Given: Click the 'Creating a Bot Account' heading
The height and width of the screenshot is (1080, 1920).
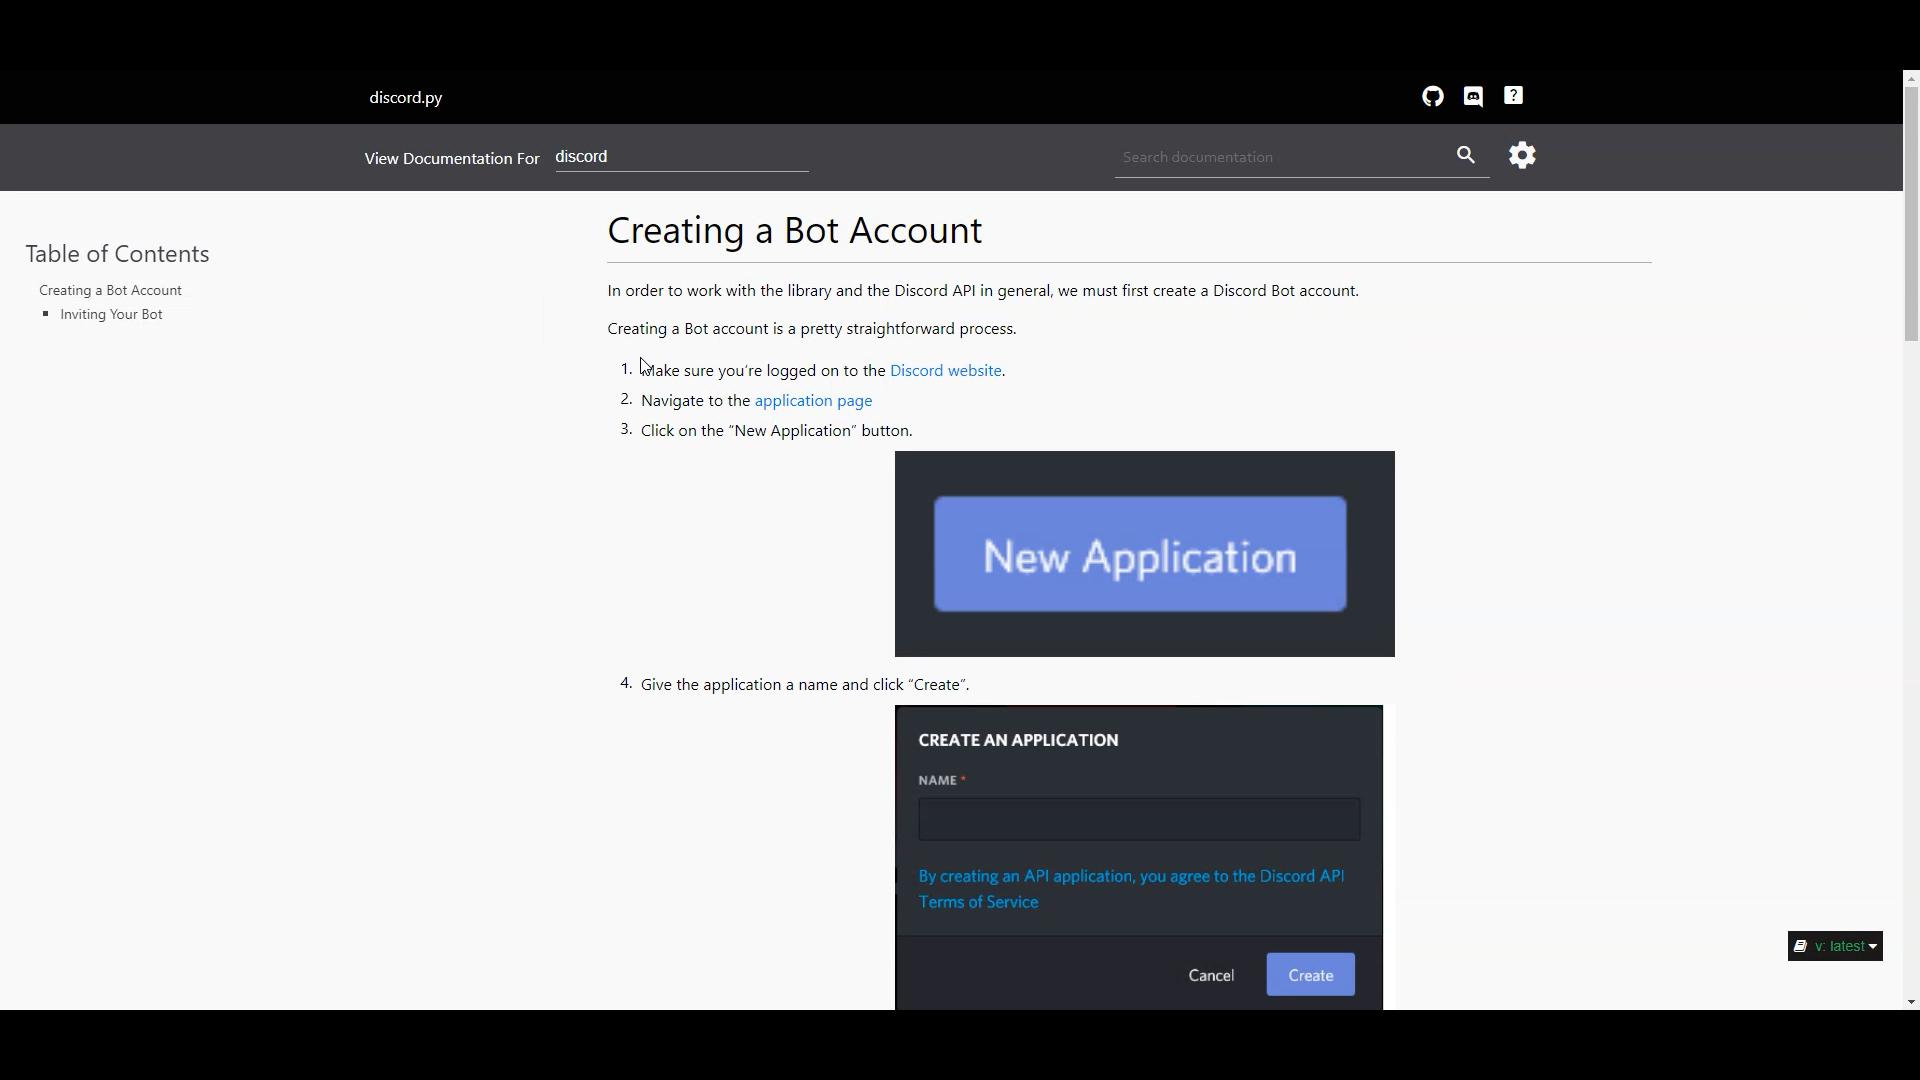Looking at the screenshot, I should (x=794, y=230).
